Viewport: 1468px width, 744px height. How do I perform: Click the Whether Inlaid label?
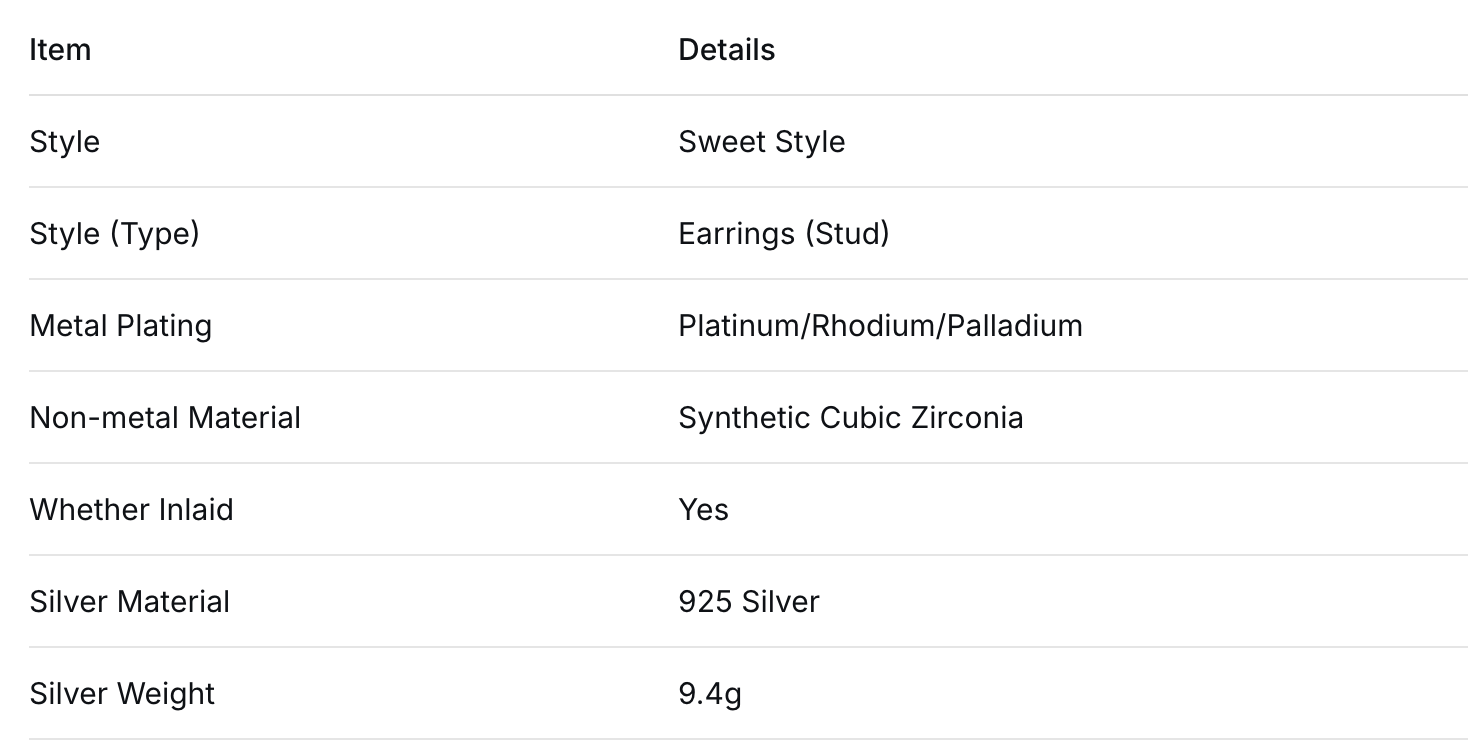pyautogui.click(x=131, y=509)
